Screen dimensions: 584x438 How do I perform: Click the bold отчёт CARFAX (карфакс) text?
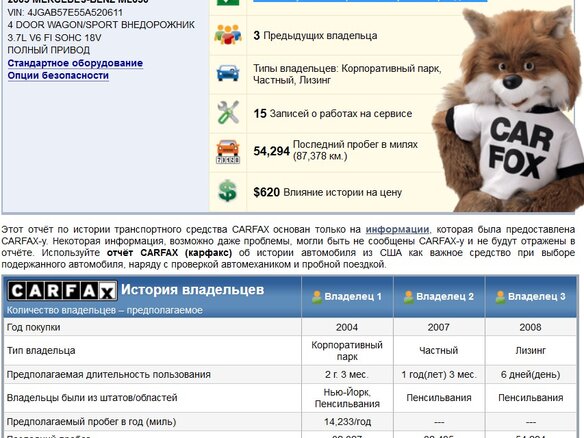coord(169,253)
